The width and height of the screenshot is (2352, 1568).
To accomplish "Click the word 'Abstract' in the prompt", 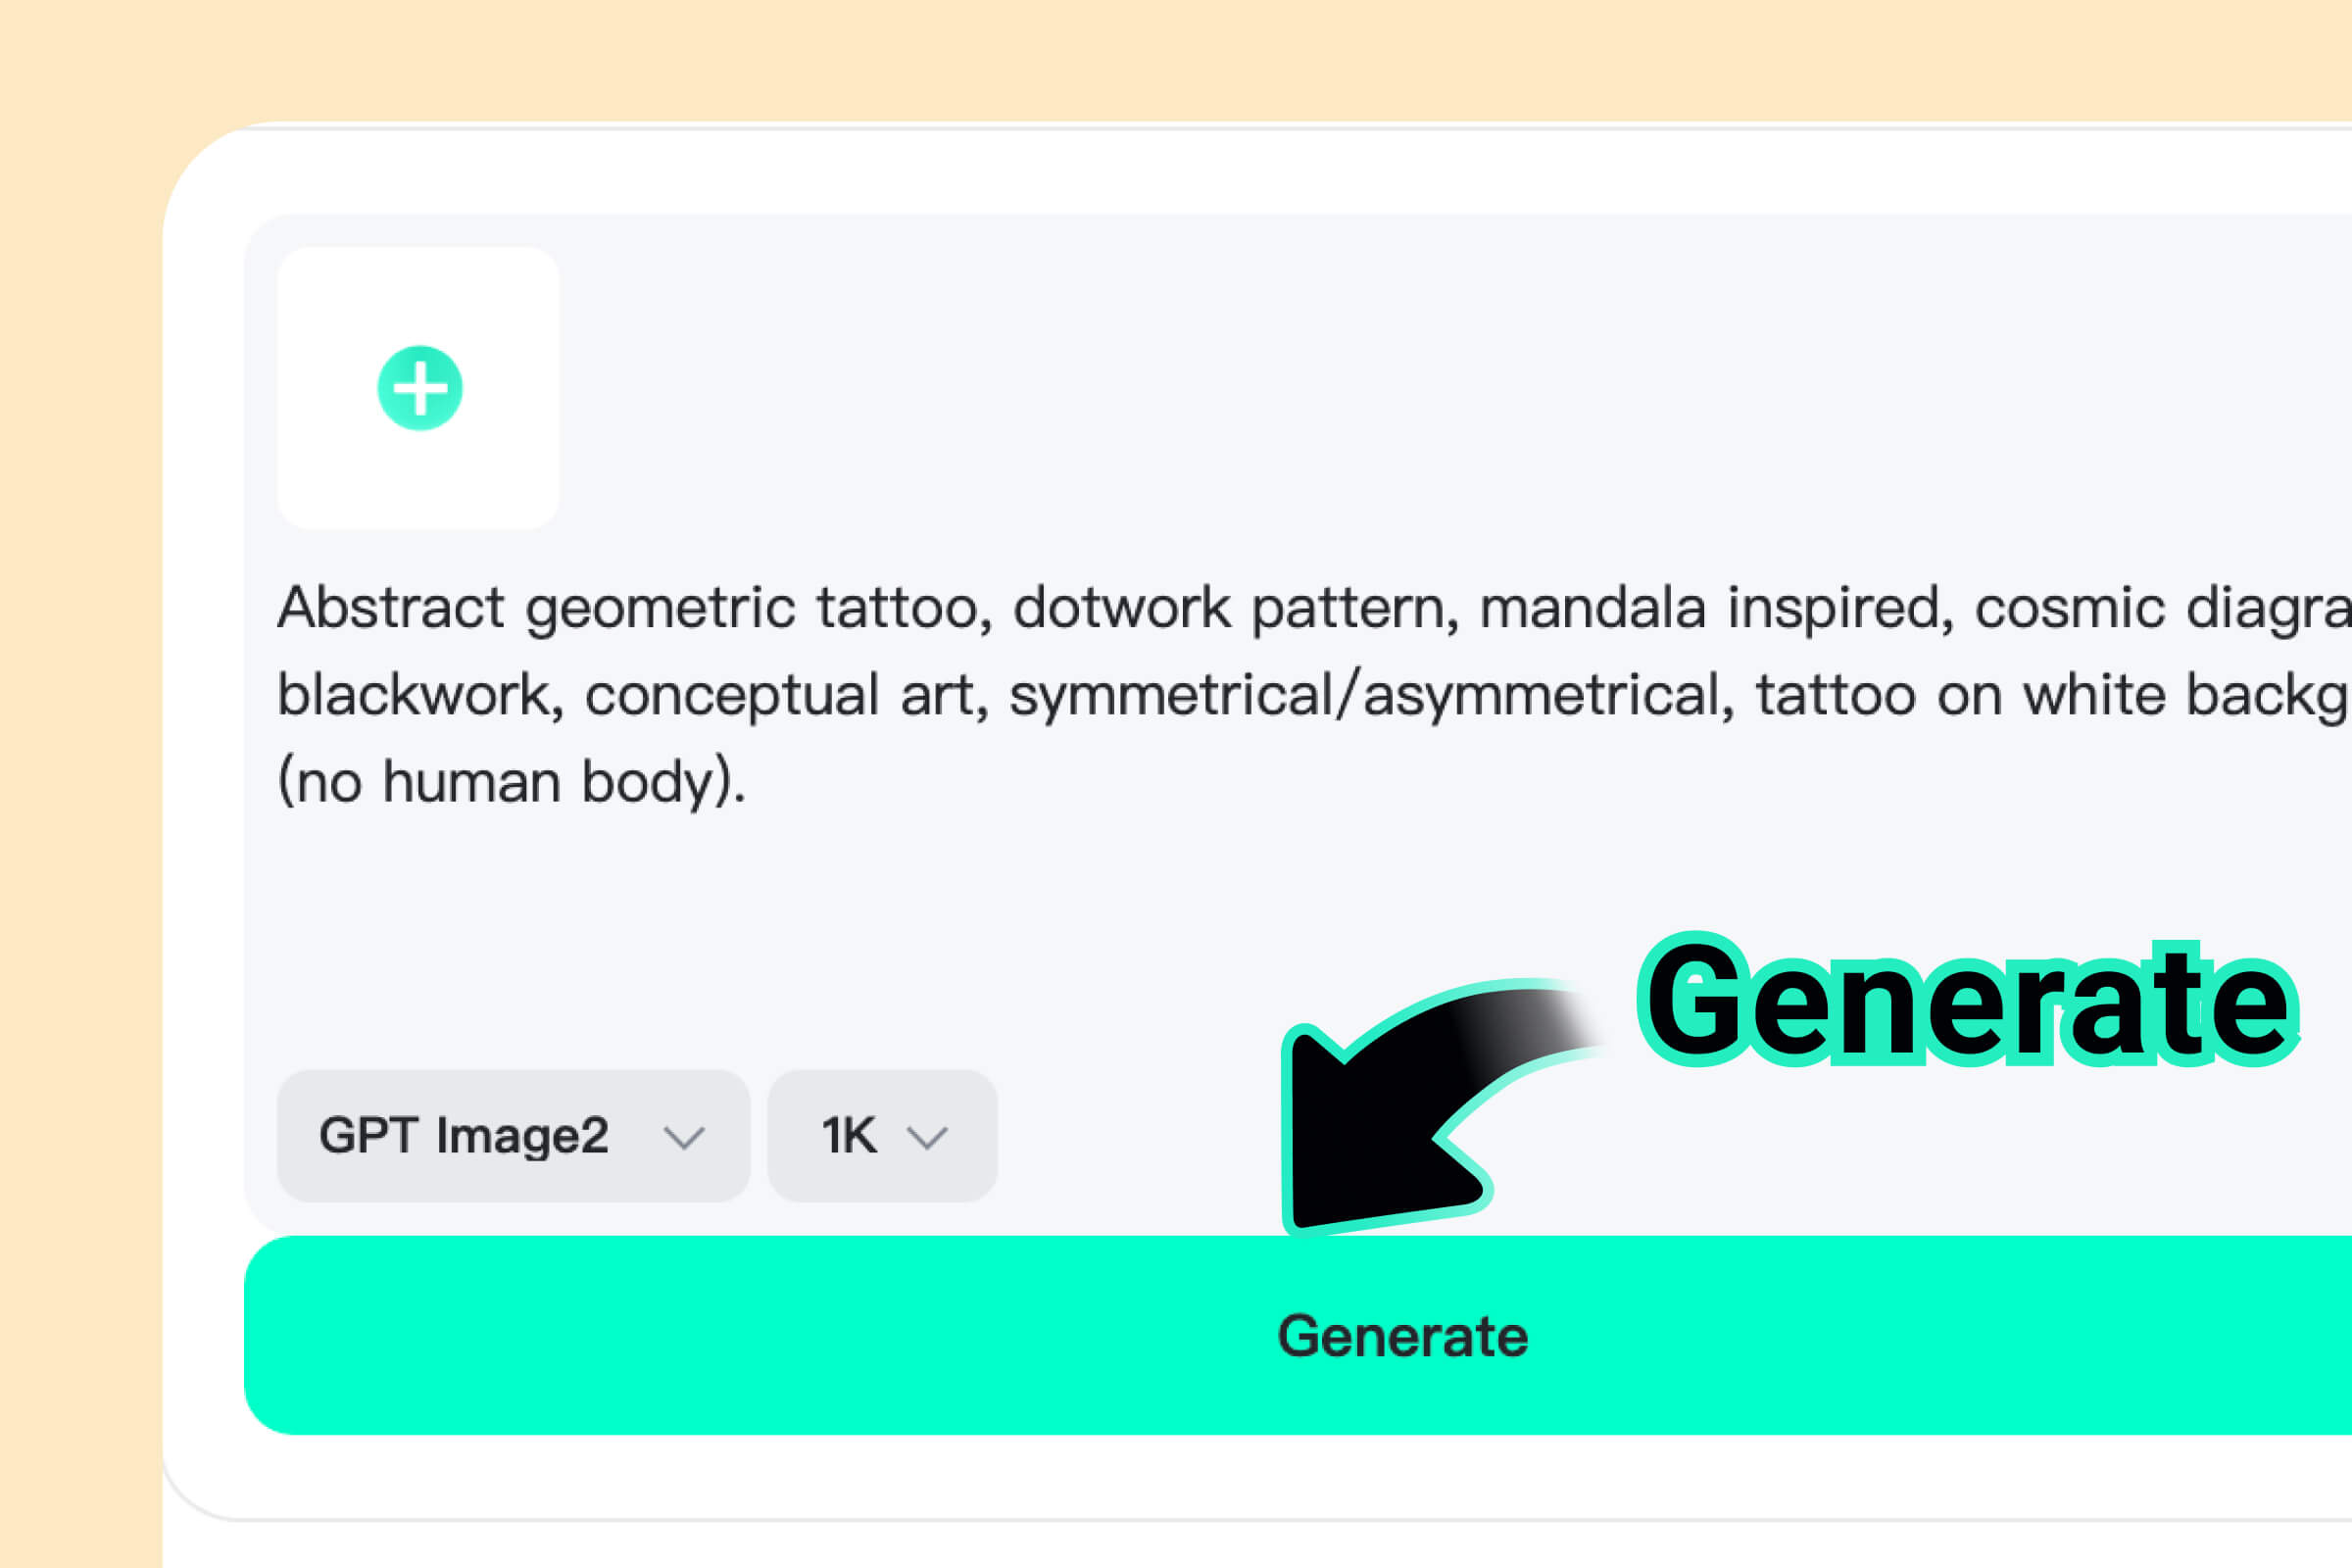I will (391, 608).
